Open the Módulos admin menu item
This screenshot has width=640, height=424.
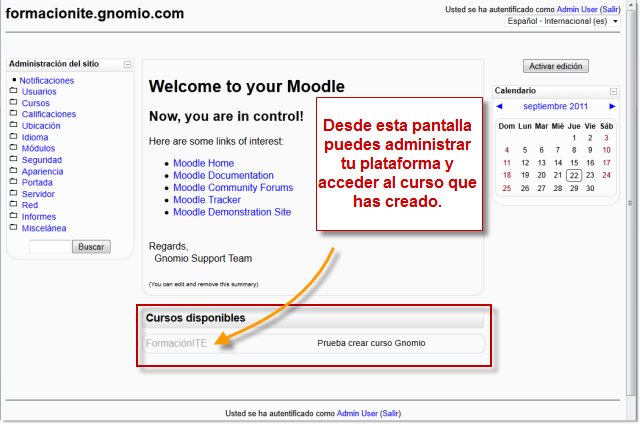(x=38, y=148)
